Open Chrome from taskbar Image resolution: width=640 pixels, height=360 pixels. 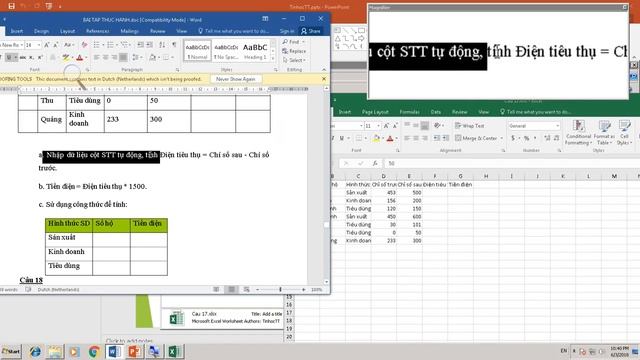click(x=94, y=351)
